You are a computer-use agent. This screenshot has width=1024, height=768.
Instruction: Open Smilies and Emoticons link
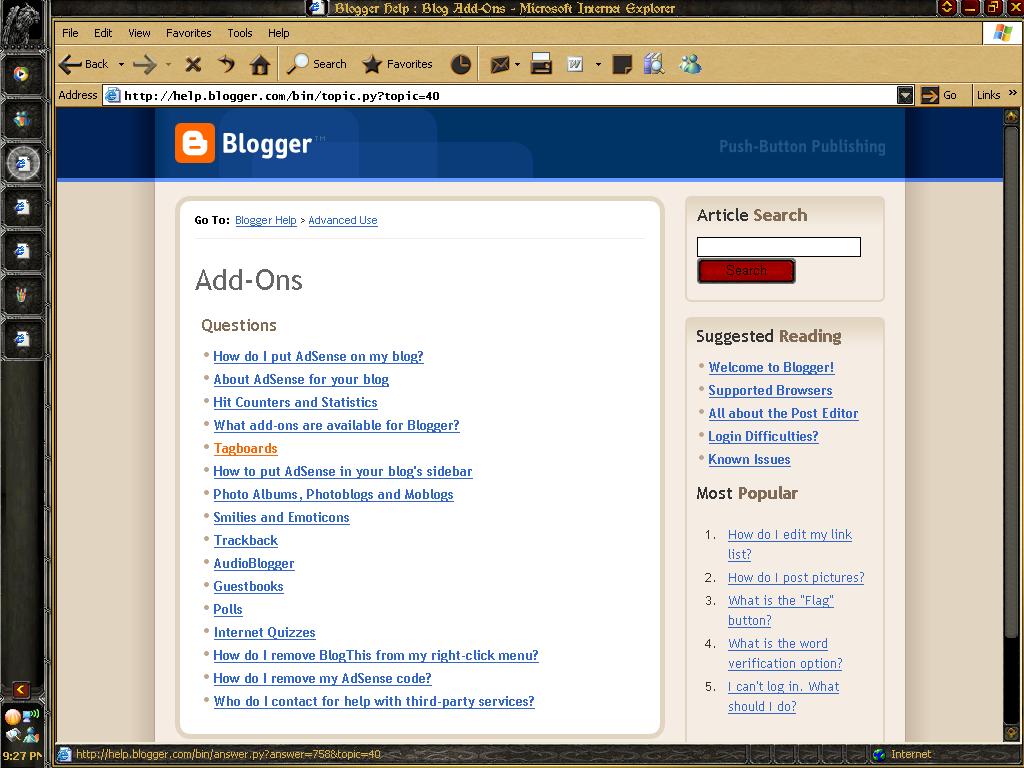pyautogui.click(x=281, y=517)
